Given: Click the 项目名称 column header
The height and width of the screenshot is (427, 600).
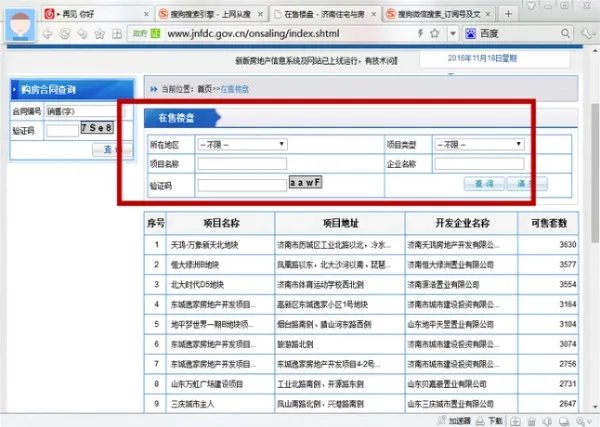Looking at the screenshot, I should click(x=221, y=223).
